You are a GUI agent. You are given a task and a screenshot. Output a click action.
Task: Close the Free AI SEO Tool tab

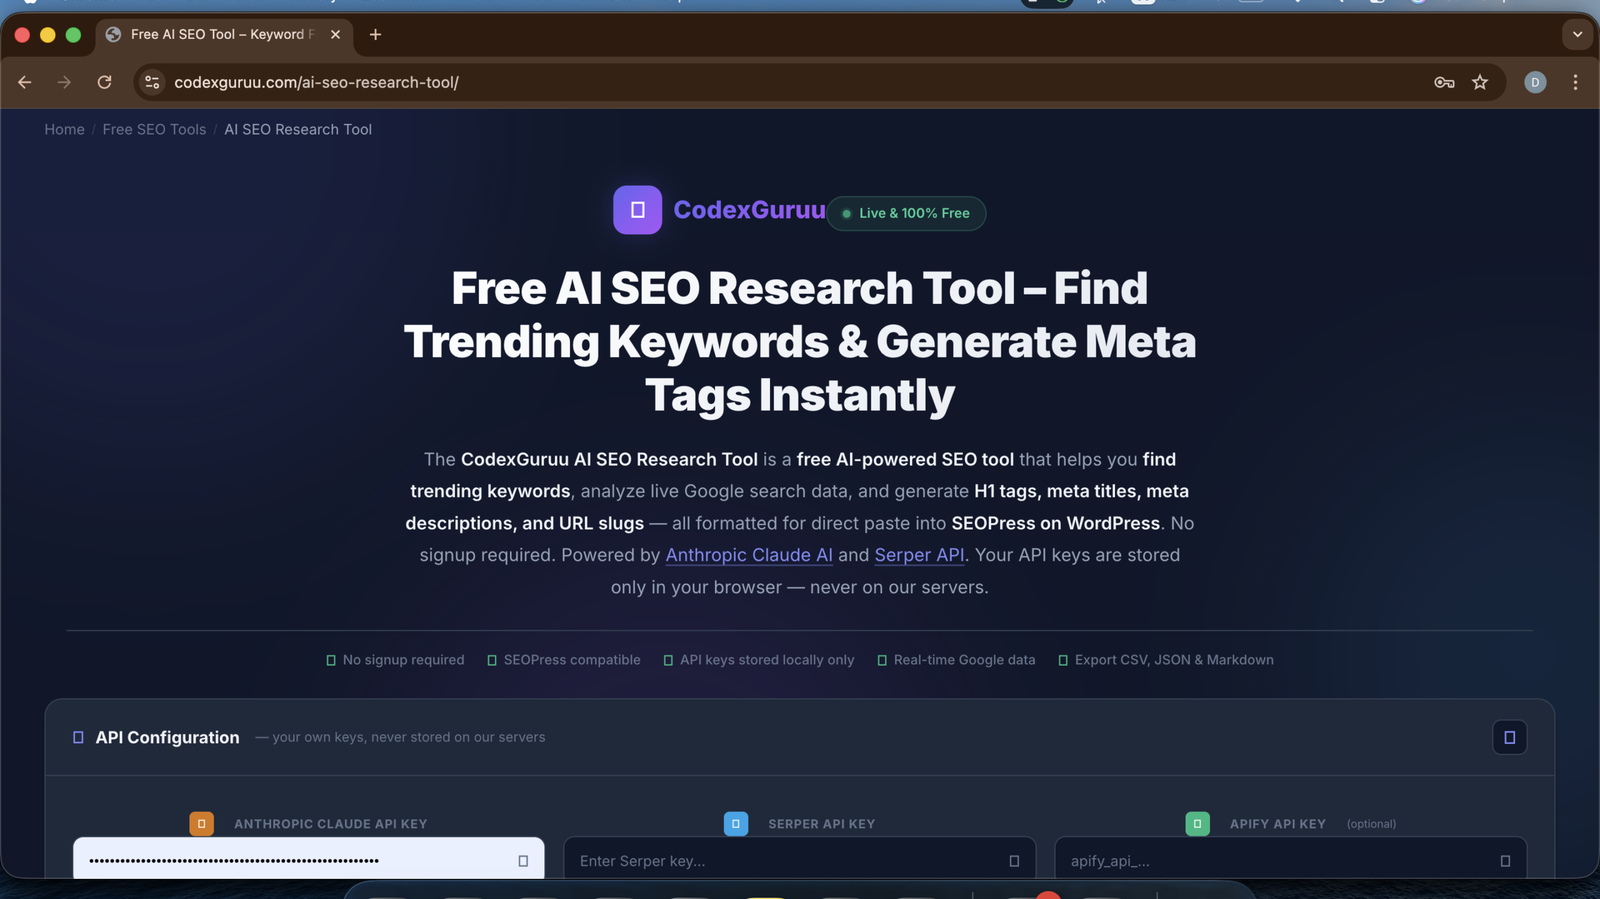335,34
